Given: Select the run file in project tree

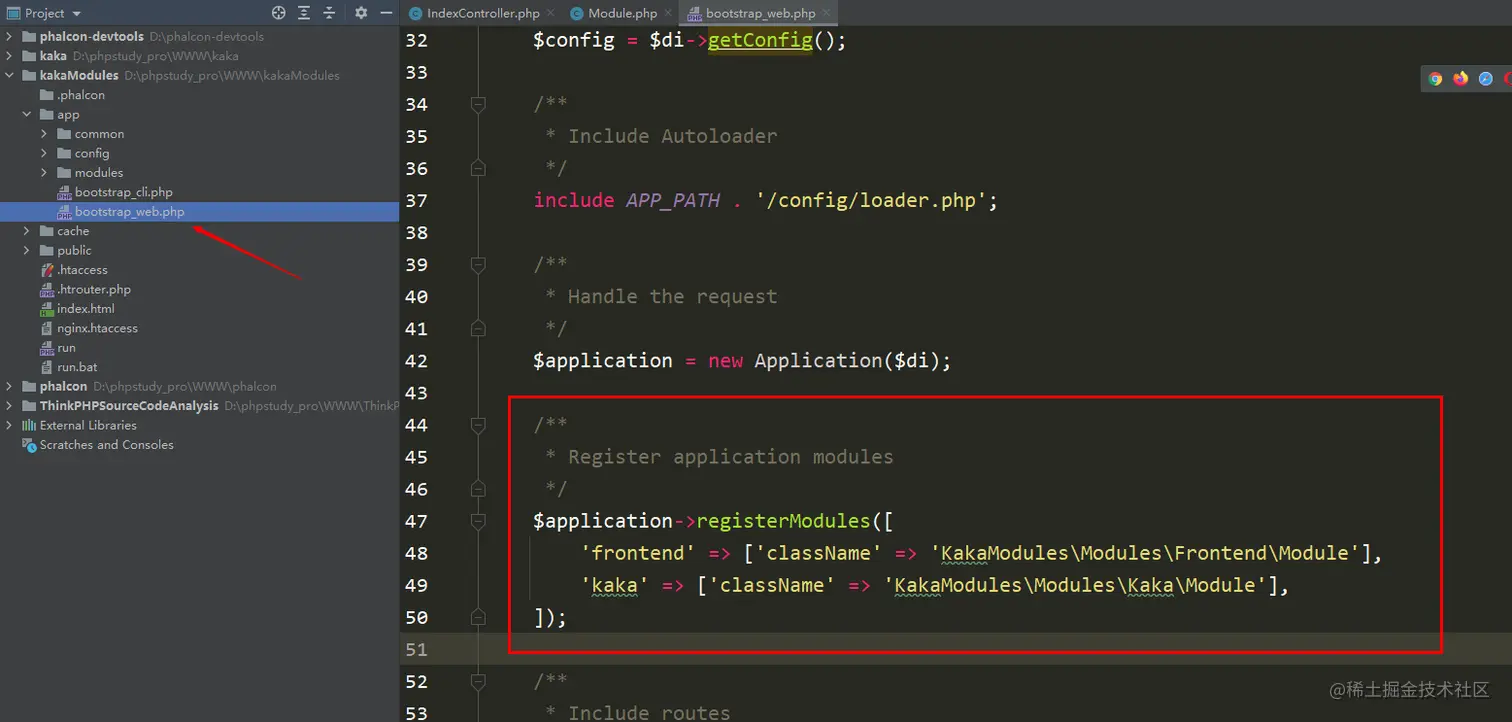Looking at the screenshot, I should point(66,348).
